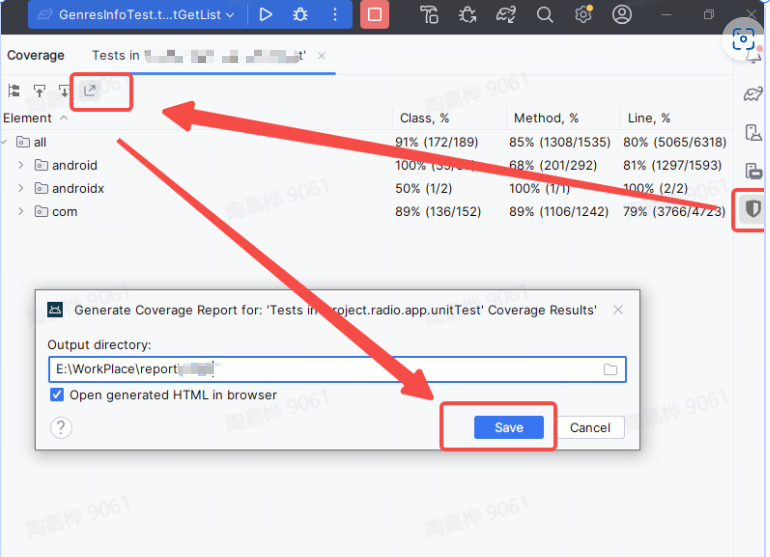Open IDE settings gear icon
Screen dimensions: 770x557
click(x=584, y=15)
